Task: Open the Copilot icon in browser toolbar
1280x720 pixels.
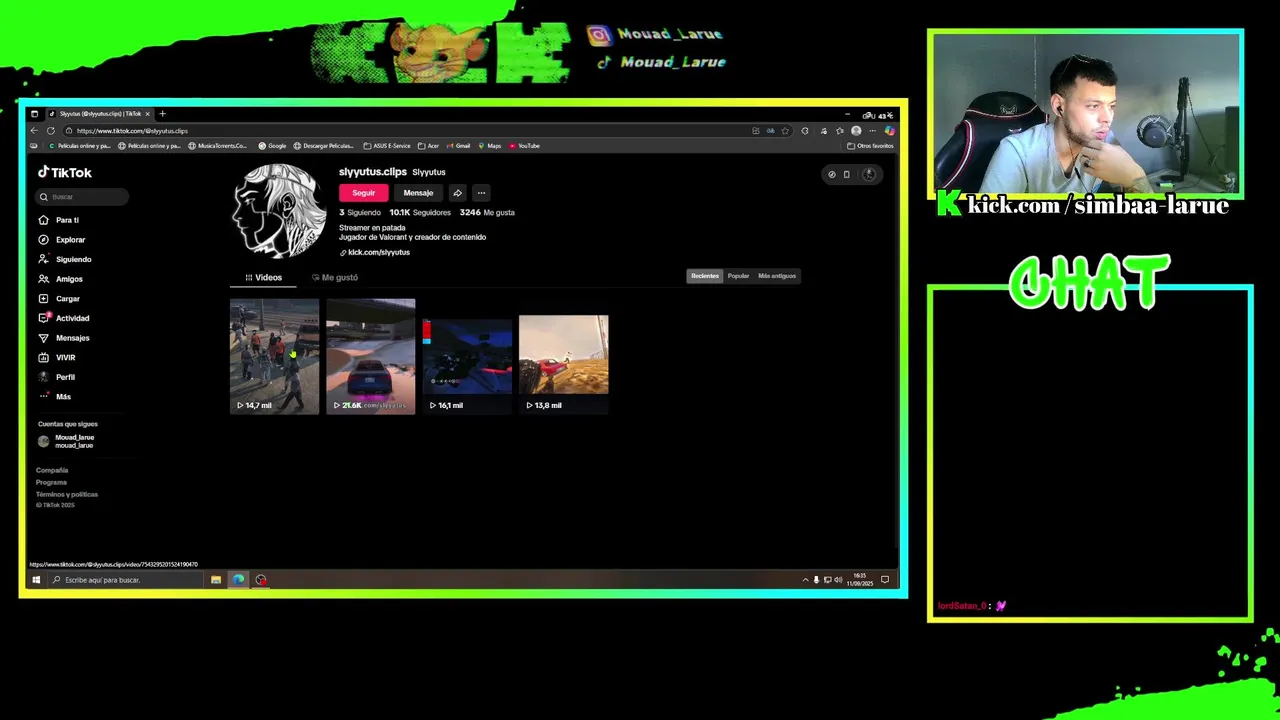Action: [889, 131]
